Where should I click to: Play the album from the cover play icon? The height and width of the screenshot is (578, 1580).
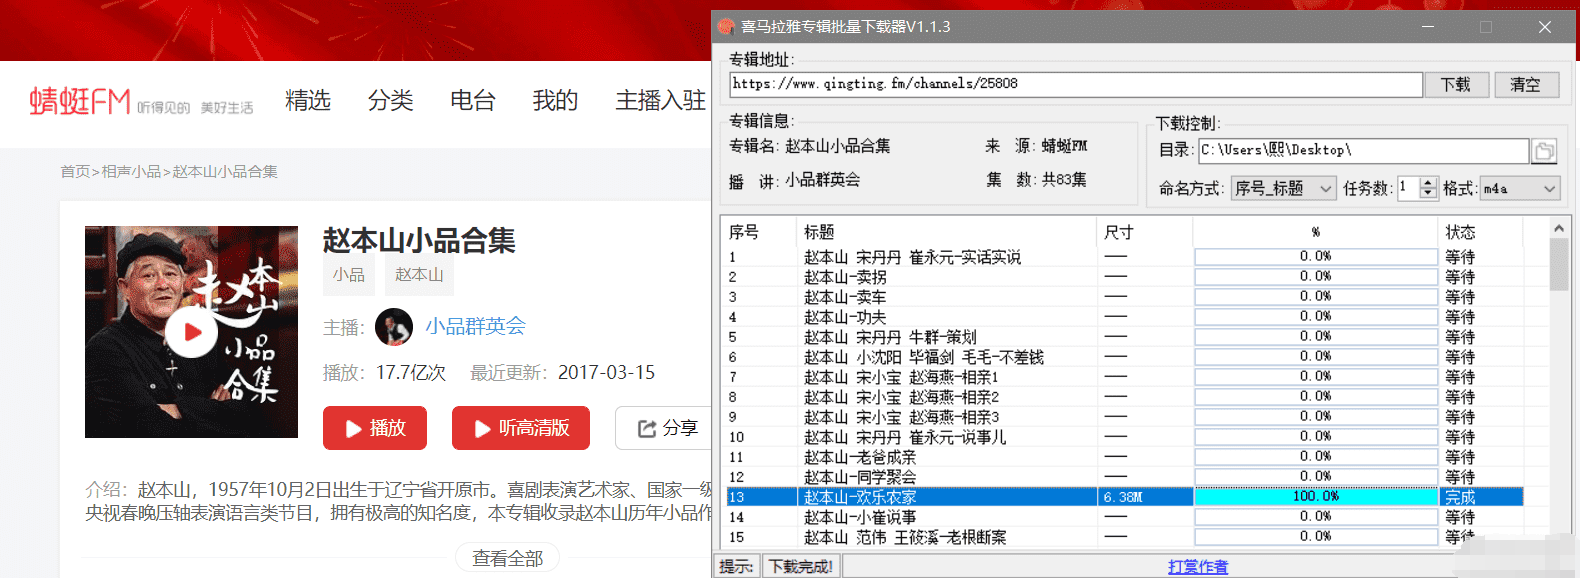191,332
